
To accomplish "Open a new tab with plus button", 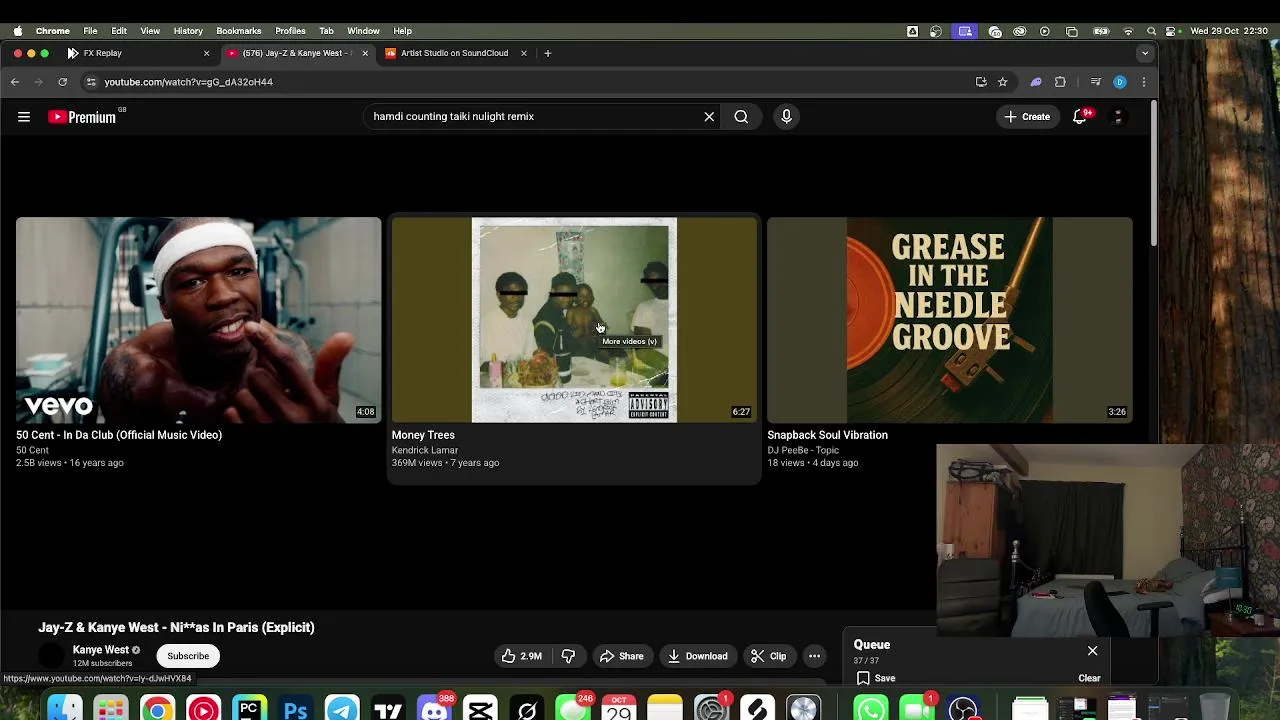I will pos(547,53).
